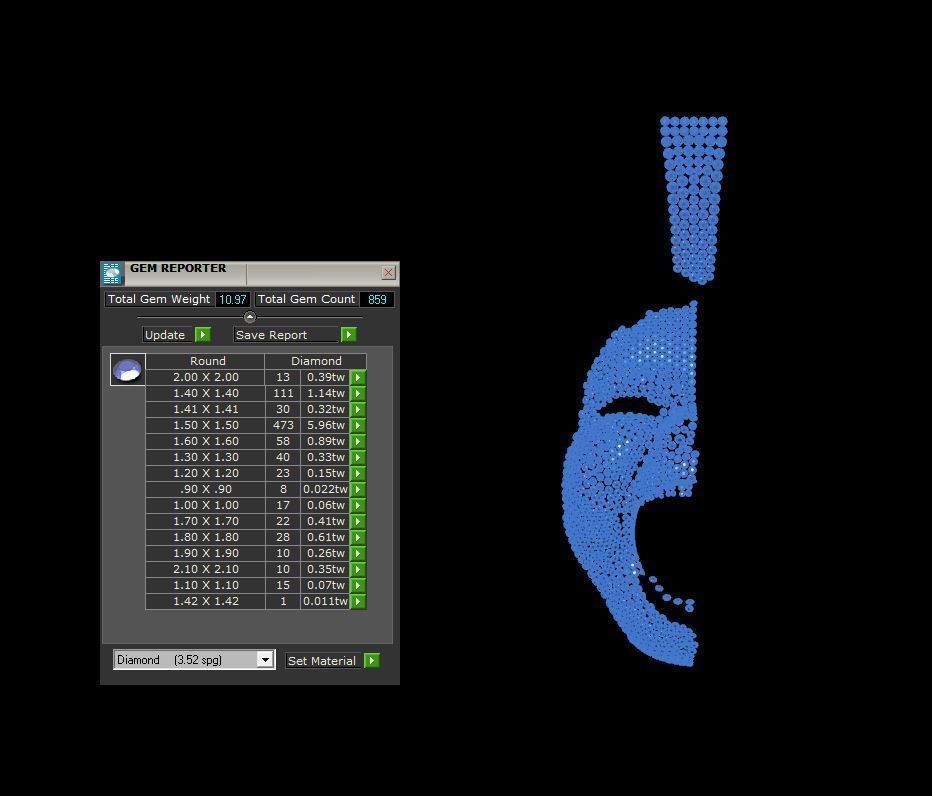Click the Total Gem Count label
This screenshot has width=932, height=796.
(306, 299)
